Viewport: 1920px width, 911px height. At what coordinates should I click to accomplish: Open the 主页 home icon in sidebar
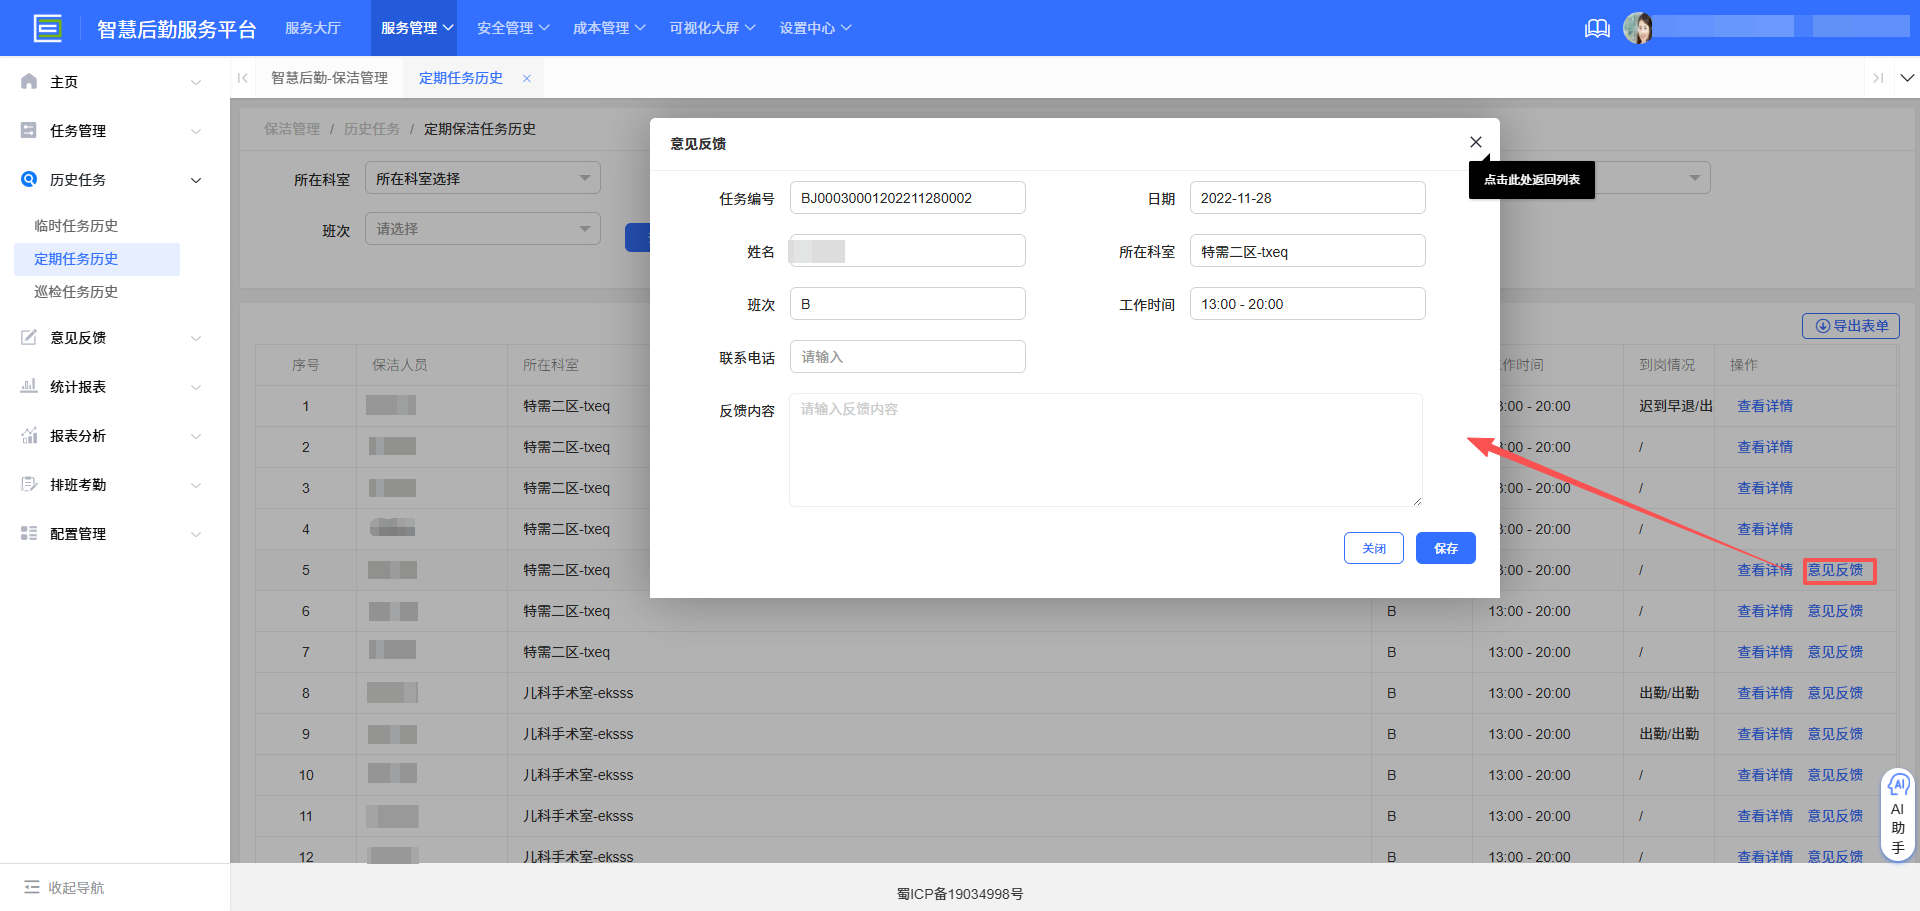[x=28, y=81]
